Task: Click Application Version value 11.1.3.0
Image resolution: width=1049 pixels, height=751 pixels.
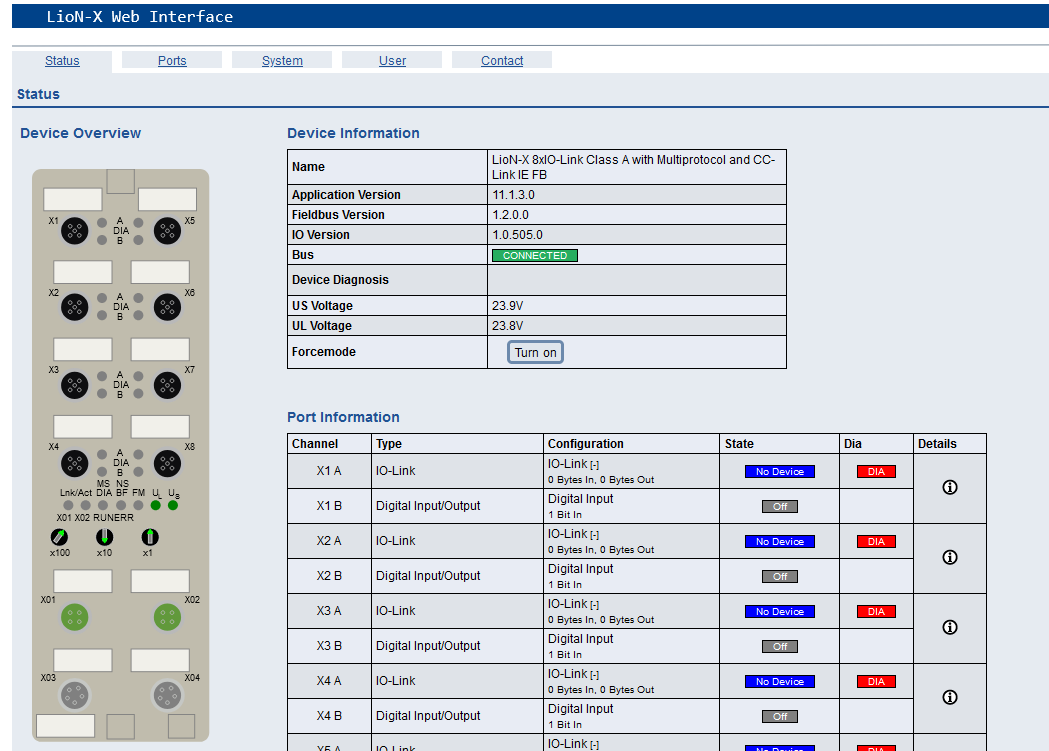Action: click(513, 195)
